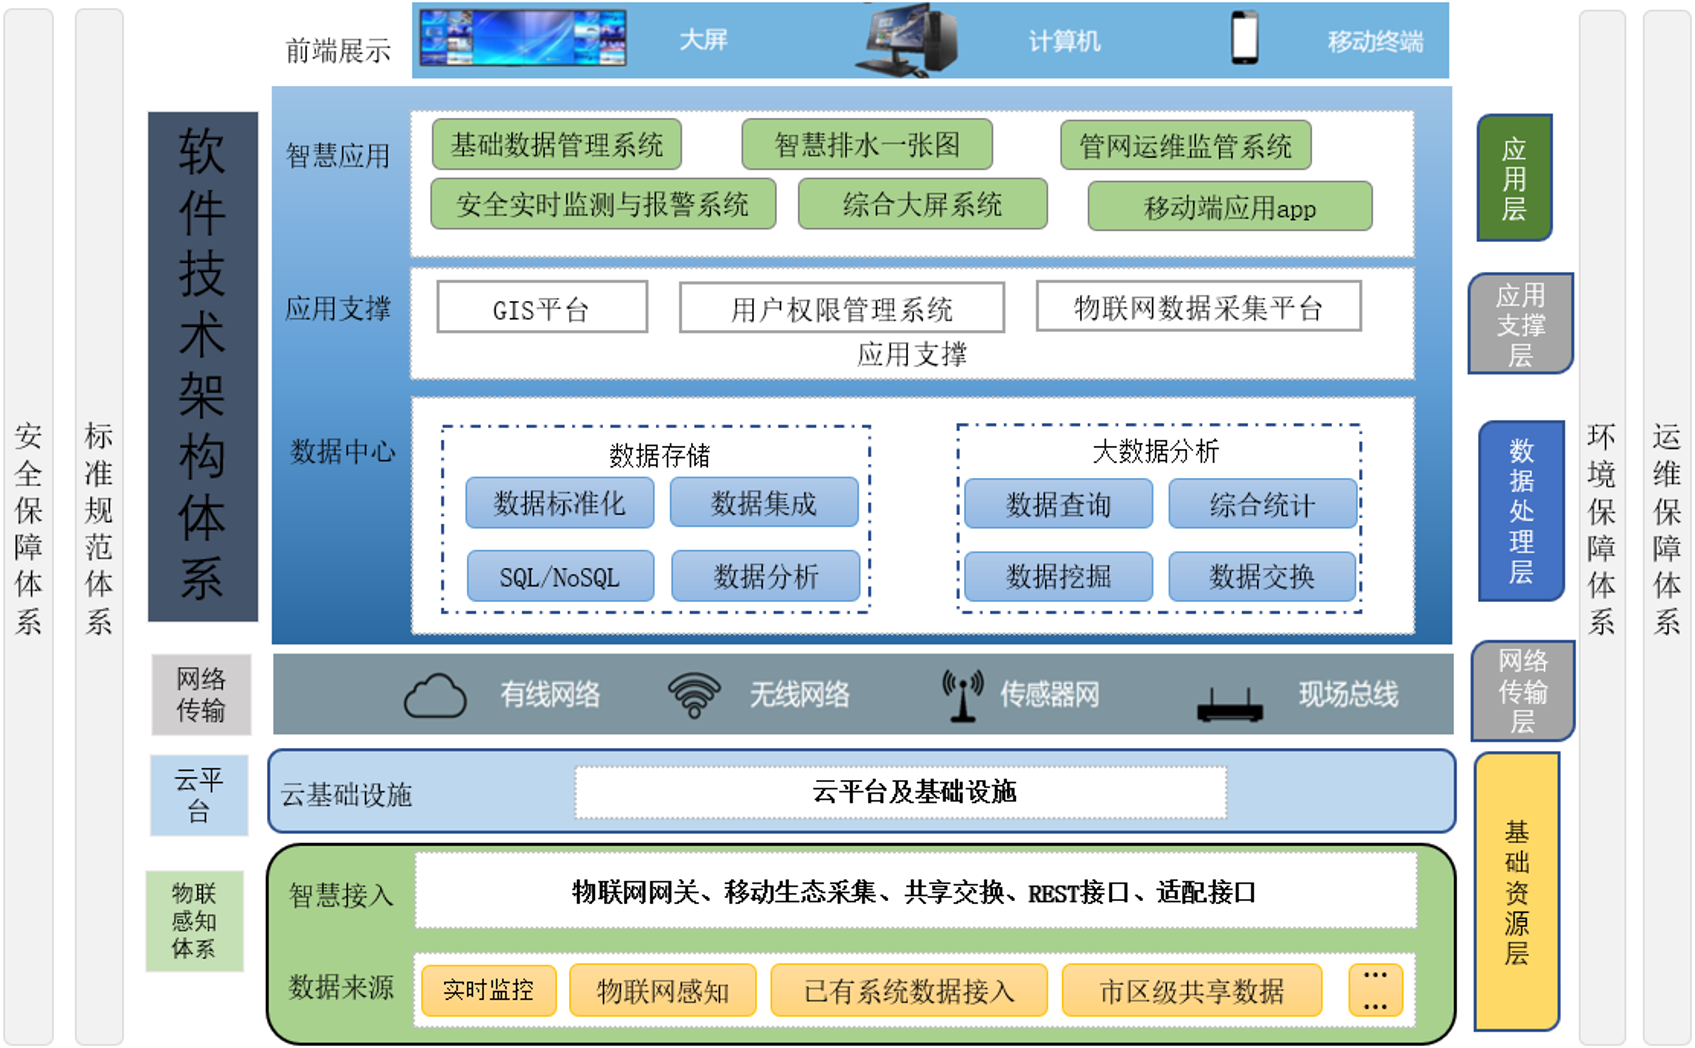Select the 计算机 desktop computer icon

pyautogui.click(x=905, y=41)
